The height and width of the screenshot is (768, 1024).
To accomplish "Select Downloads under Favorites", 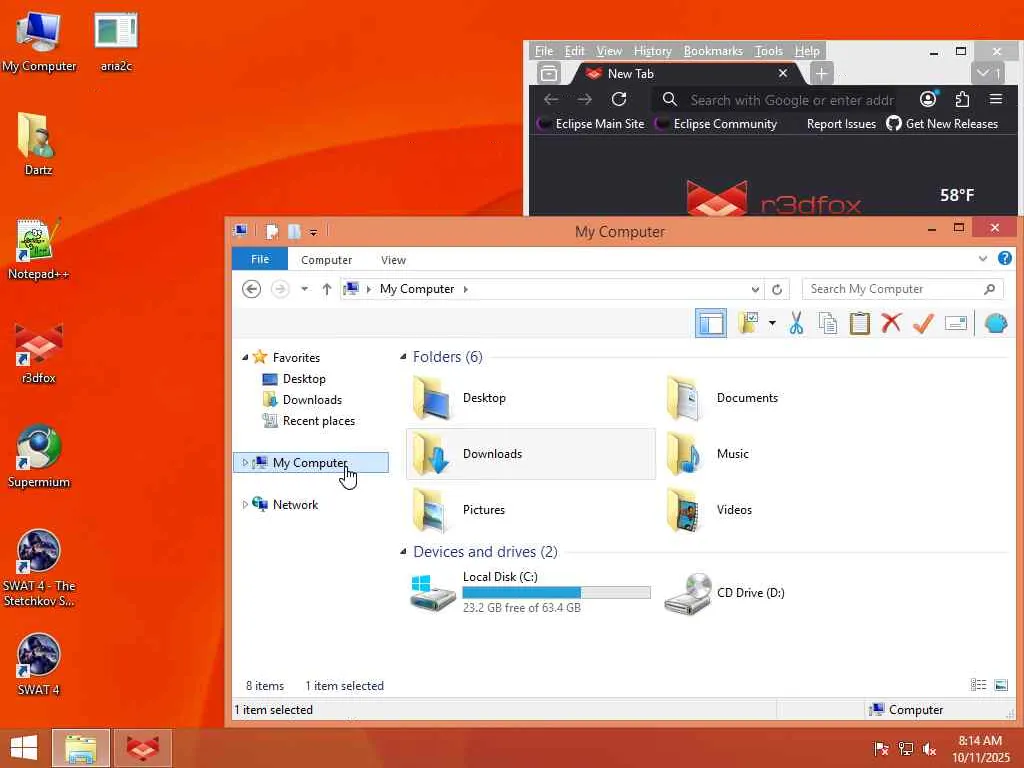I will [x=312, y=400].
